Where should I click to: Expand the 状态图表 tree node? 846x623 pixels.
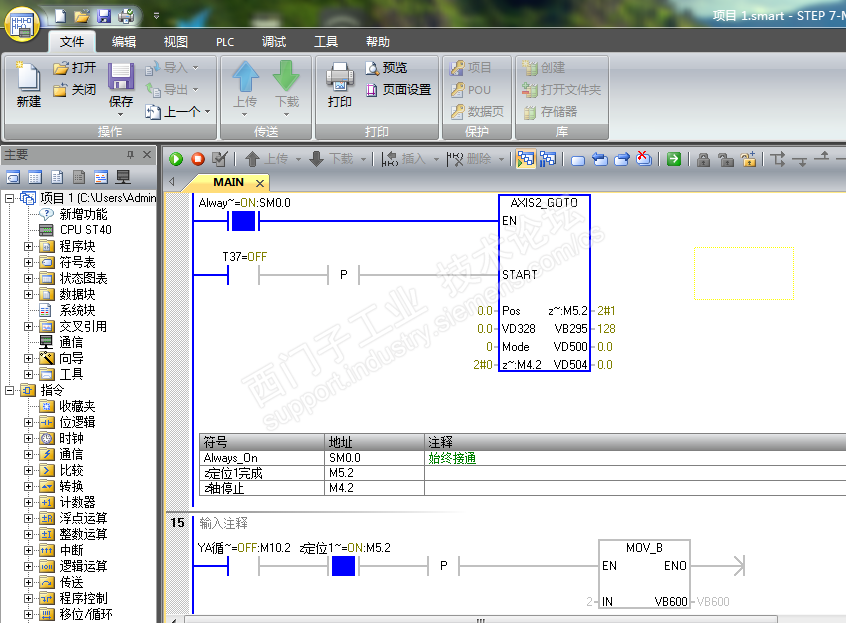[28, 278]
